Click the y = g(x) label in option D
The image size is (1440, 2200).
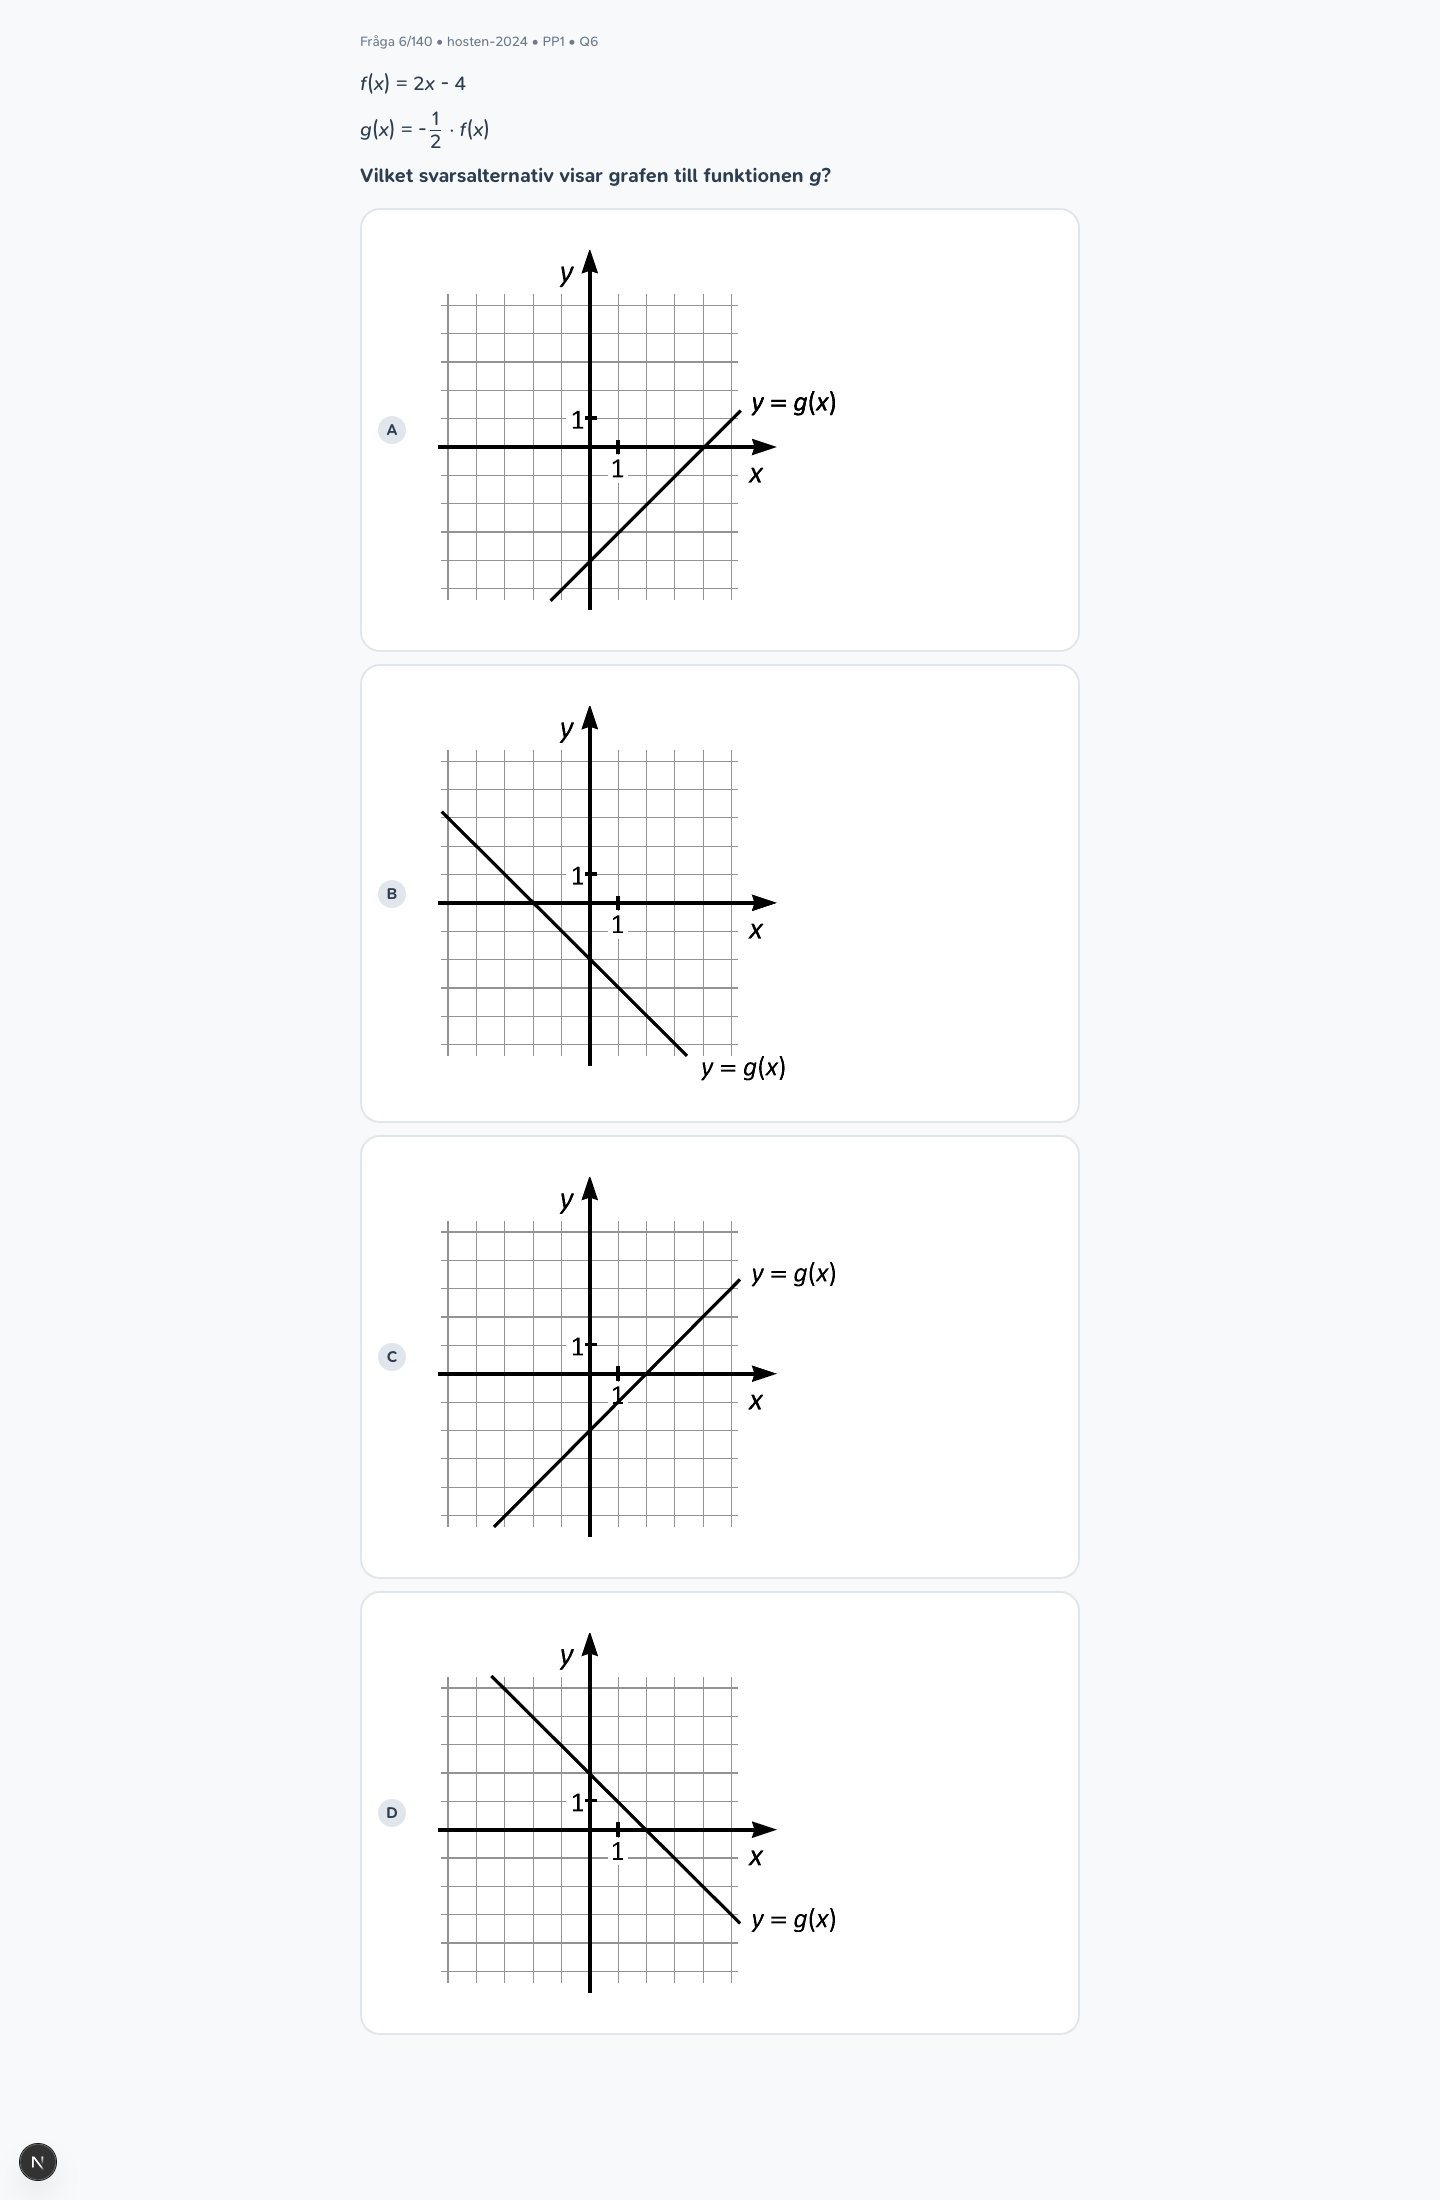click(794, 1919)
